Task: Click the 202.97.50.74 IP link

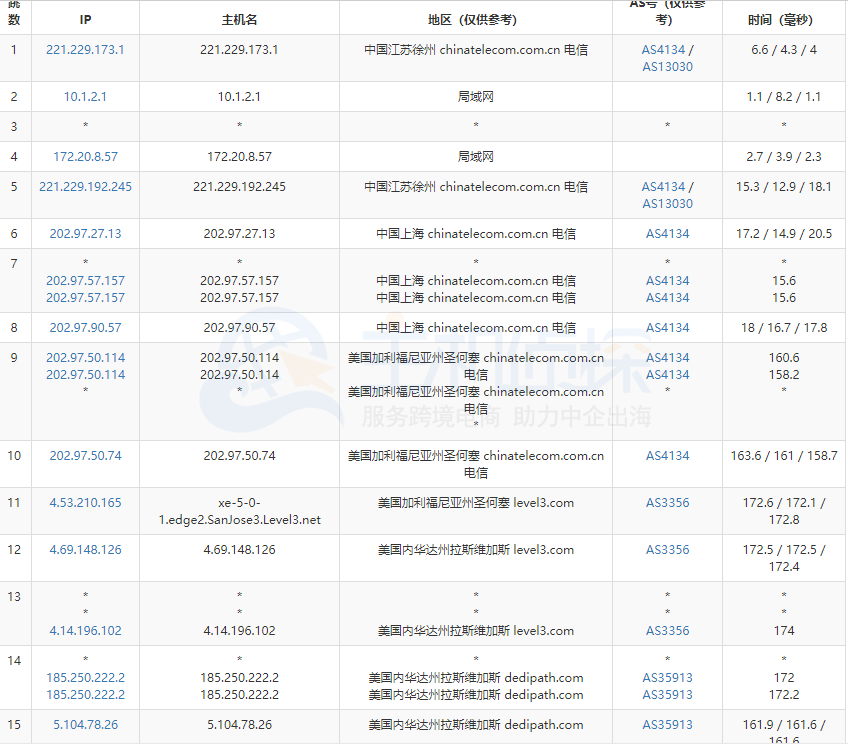Action: click(85, 455)
